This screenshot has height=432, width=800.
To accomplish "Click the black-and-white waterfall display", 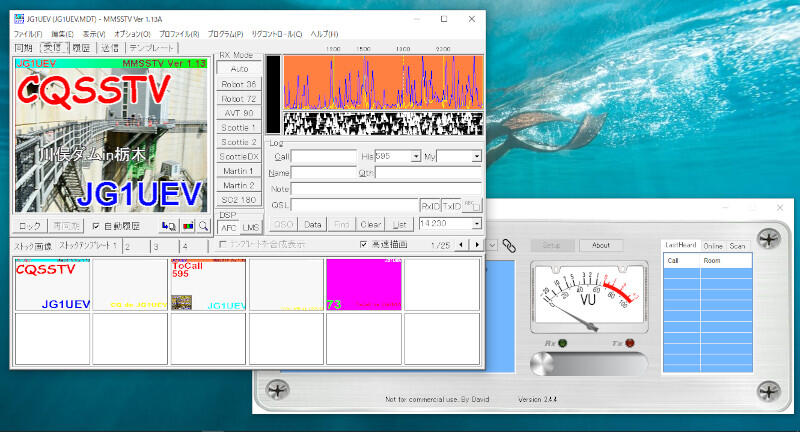I will click(x=383, y=123).
